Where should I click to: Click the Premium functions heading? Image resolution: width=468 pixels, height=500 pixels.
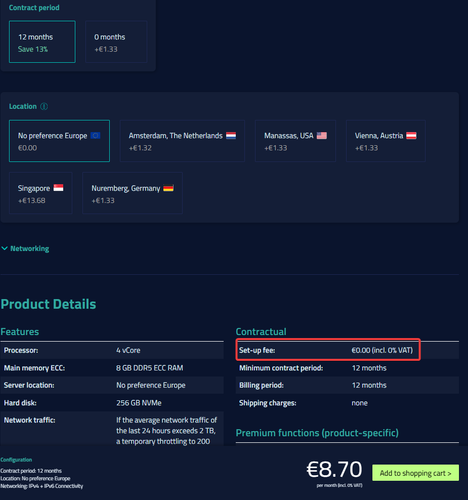[317, 433]
